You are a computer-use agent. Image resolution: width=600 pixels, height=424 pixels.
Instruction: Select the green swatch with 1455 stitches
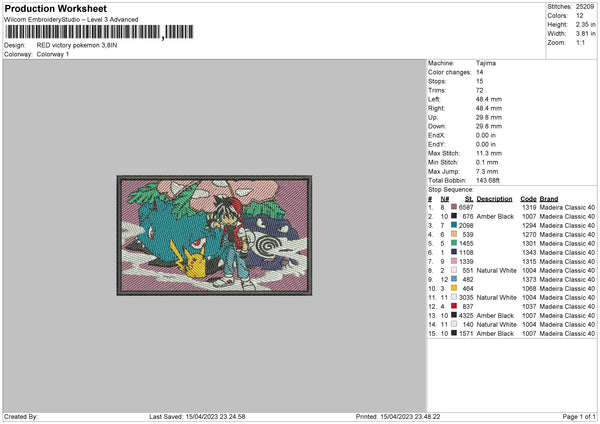pyautogui.click(x=454, y=243)
